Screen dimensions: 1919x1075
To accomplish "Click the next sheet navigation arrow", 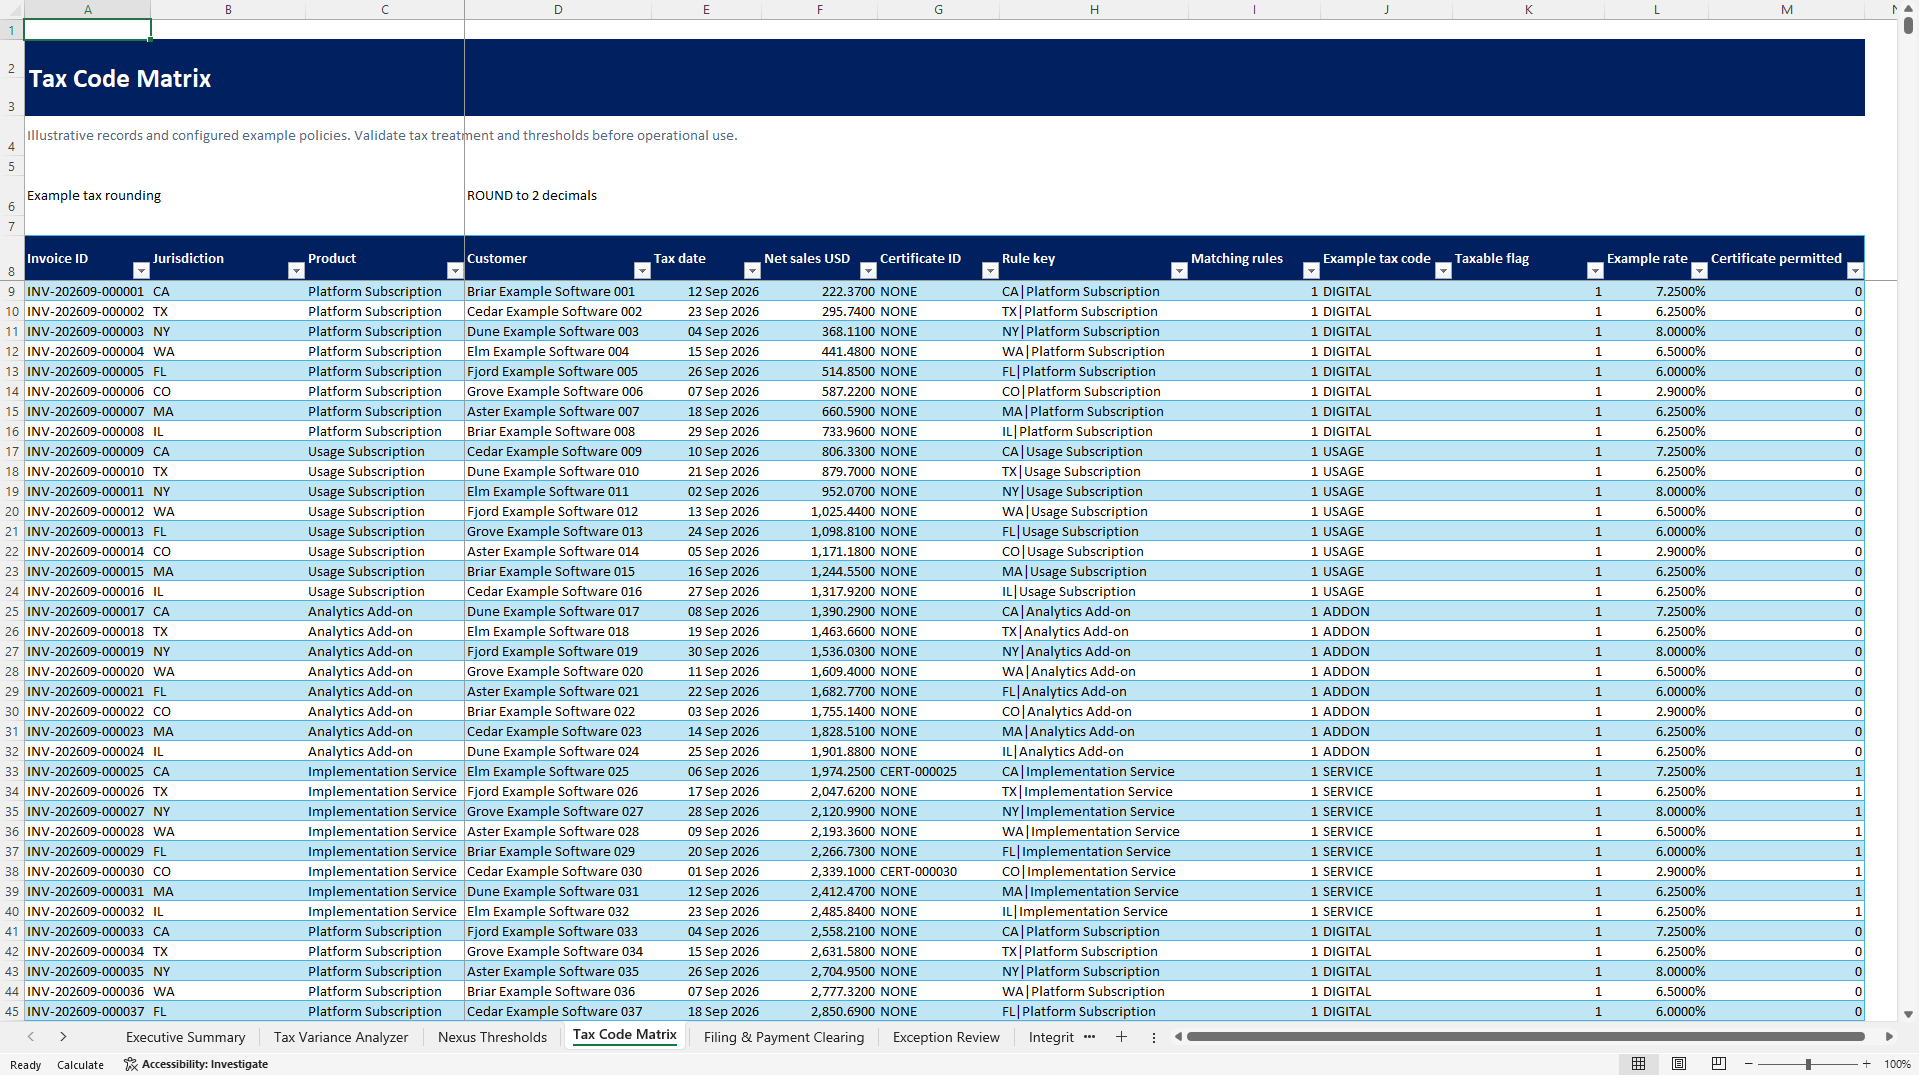I will click(63, 1037).
